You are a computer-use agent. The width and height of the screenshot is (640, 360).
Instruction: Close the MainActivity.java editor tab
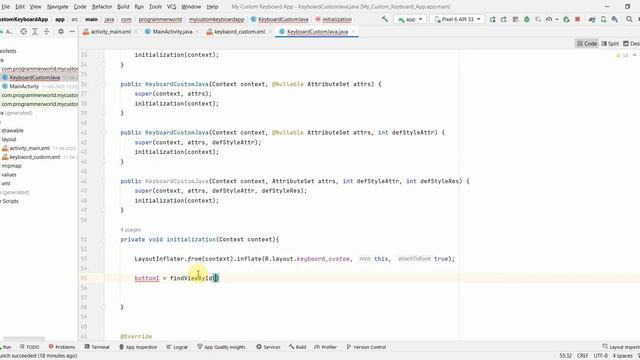pyautogui.click(x=197, y=32)
